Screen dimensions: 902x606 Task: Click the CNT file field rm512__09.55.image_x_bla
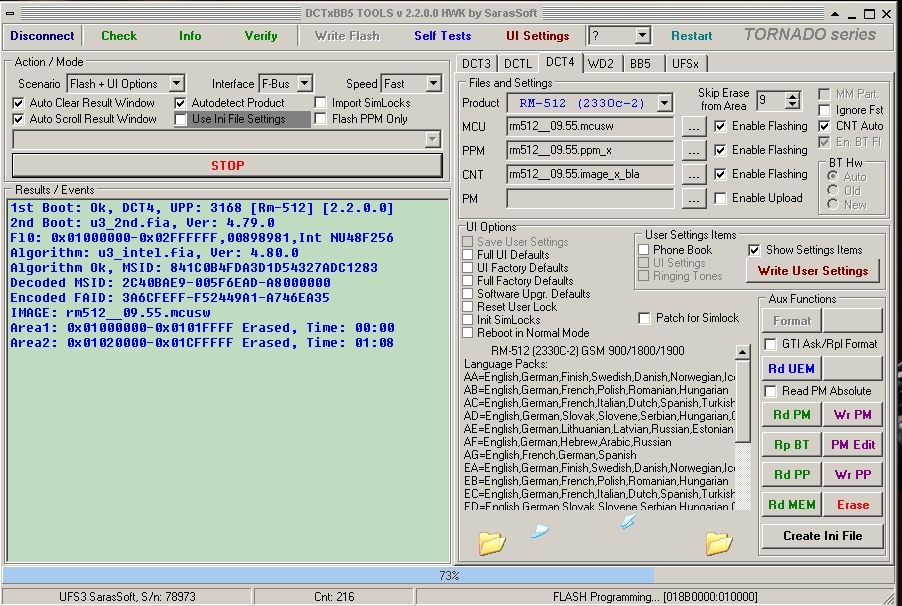590,174
